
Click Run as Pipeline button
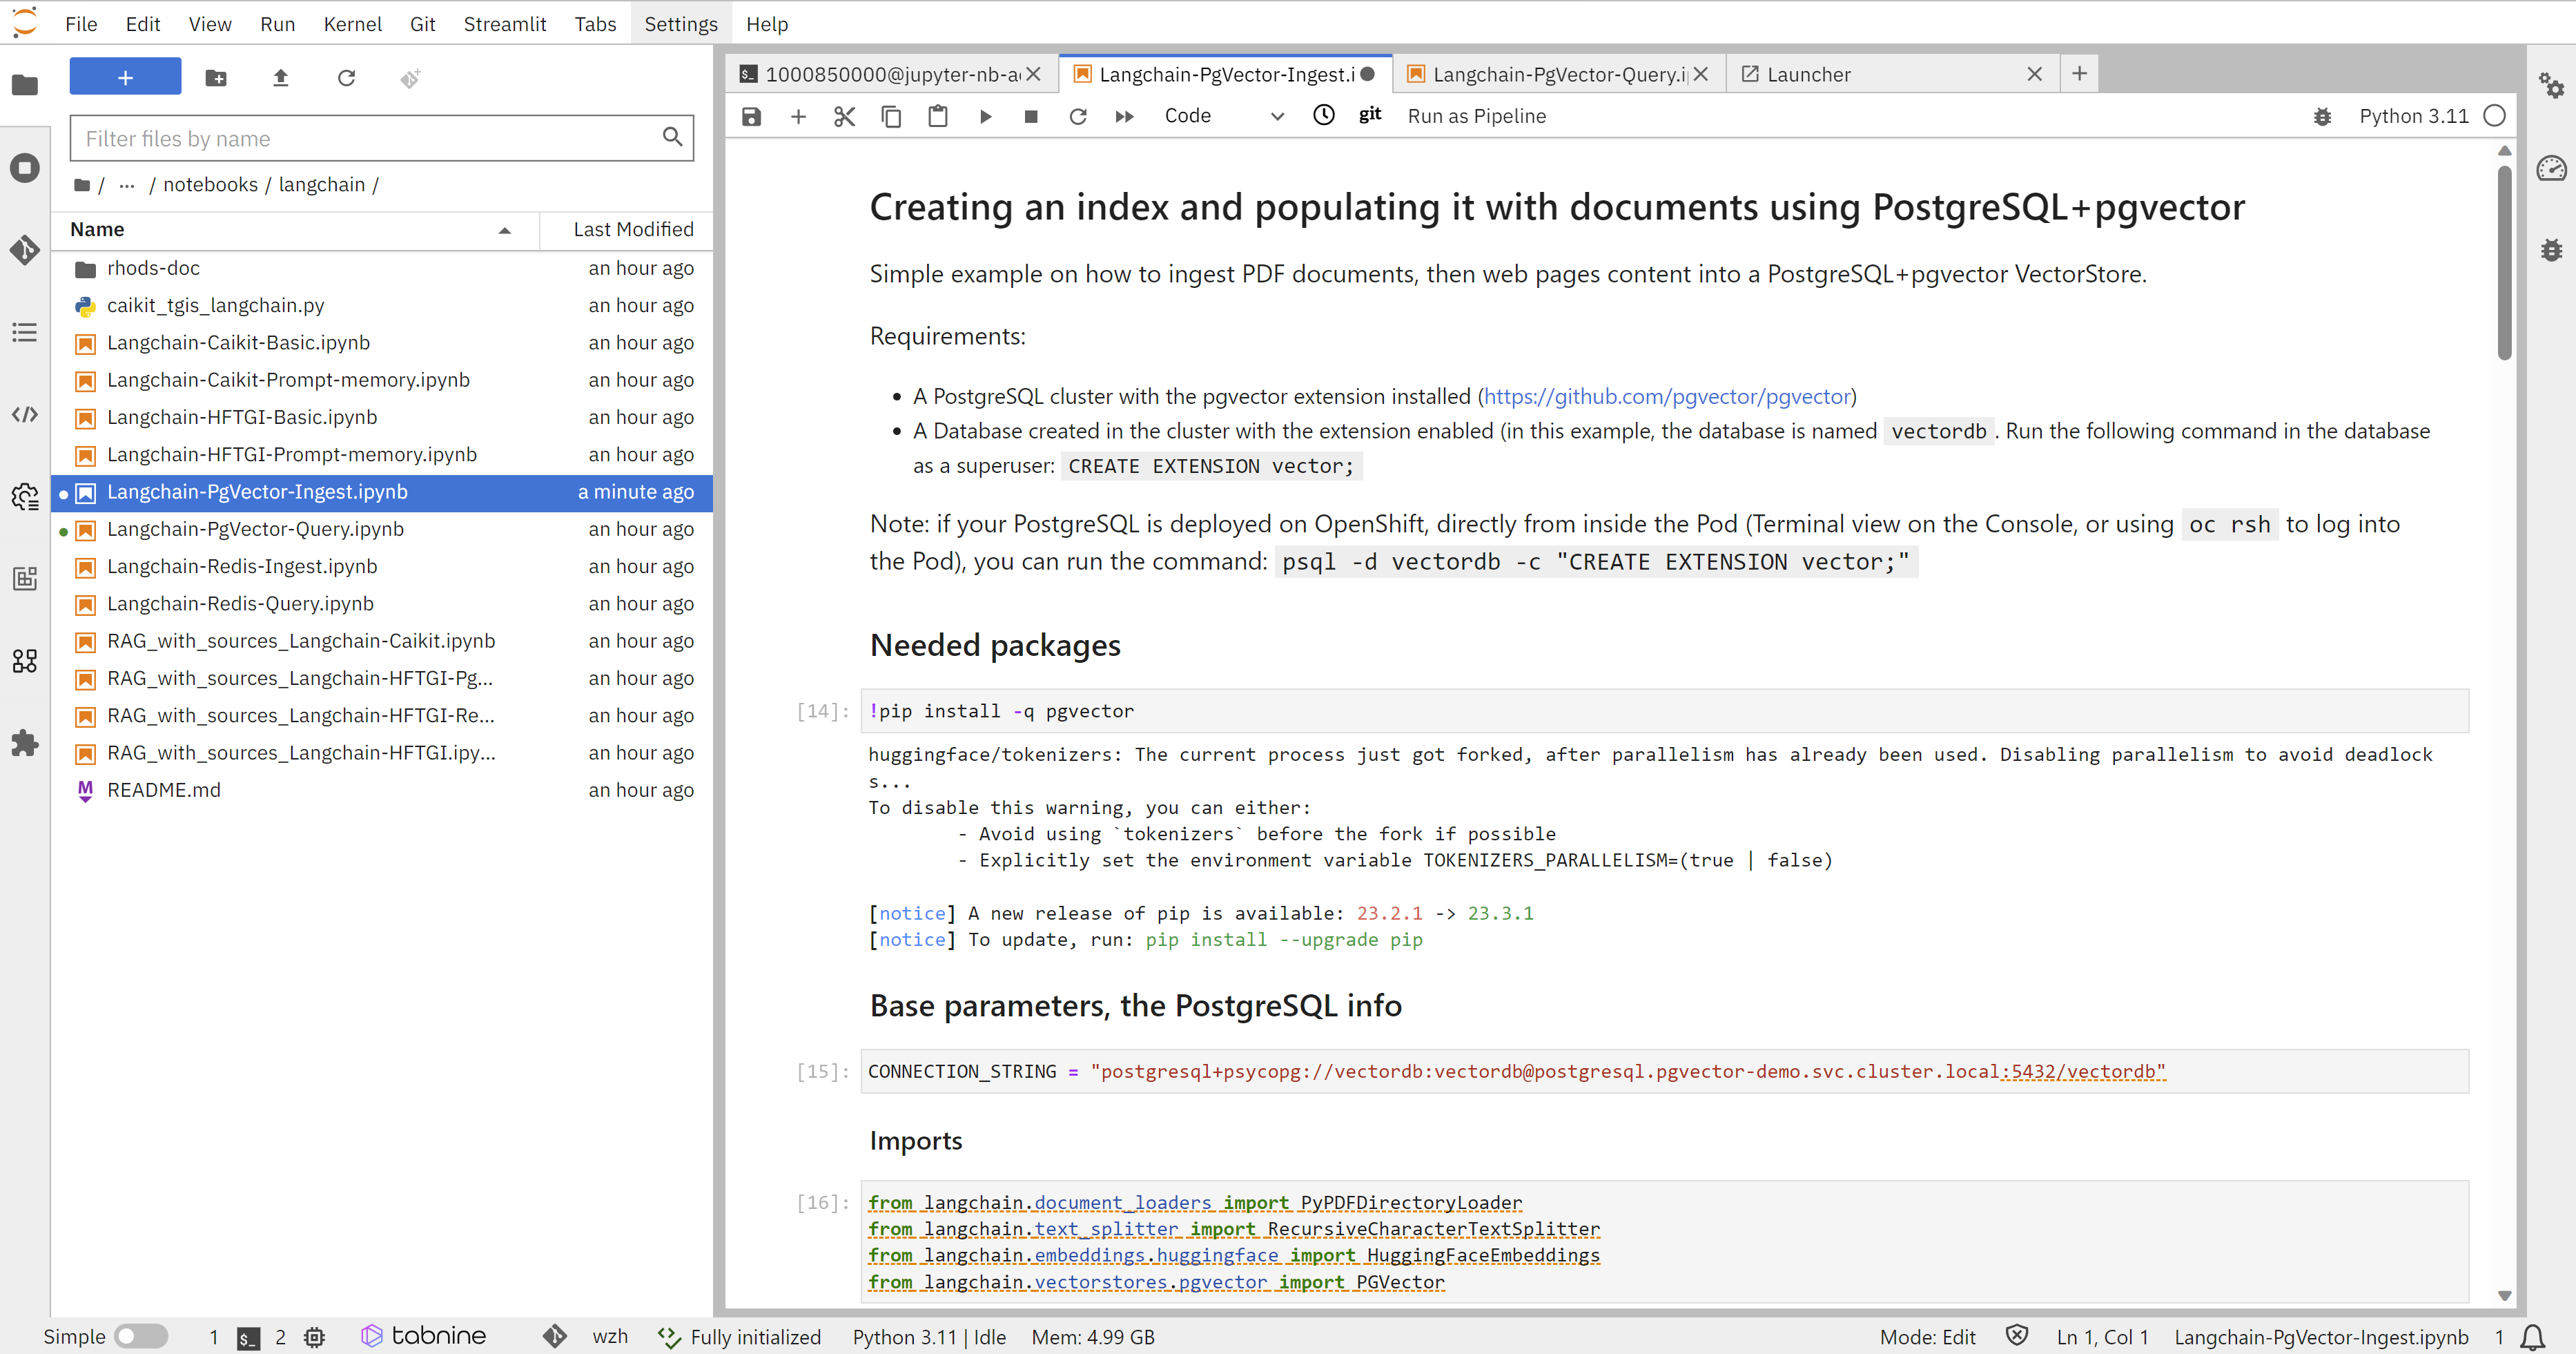pos(1476,116)
